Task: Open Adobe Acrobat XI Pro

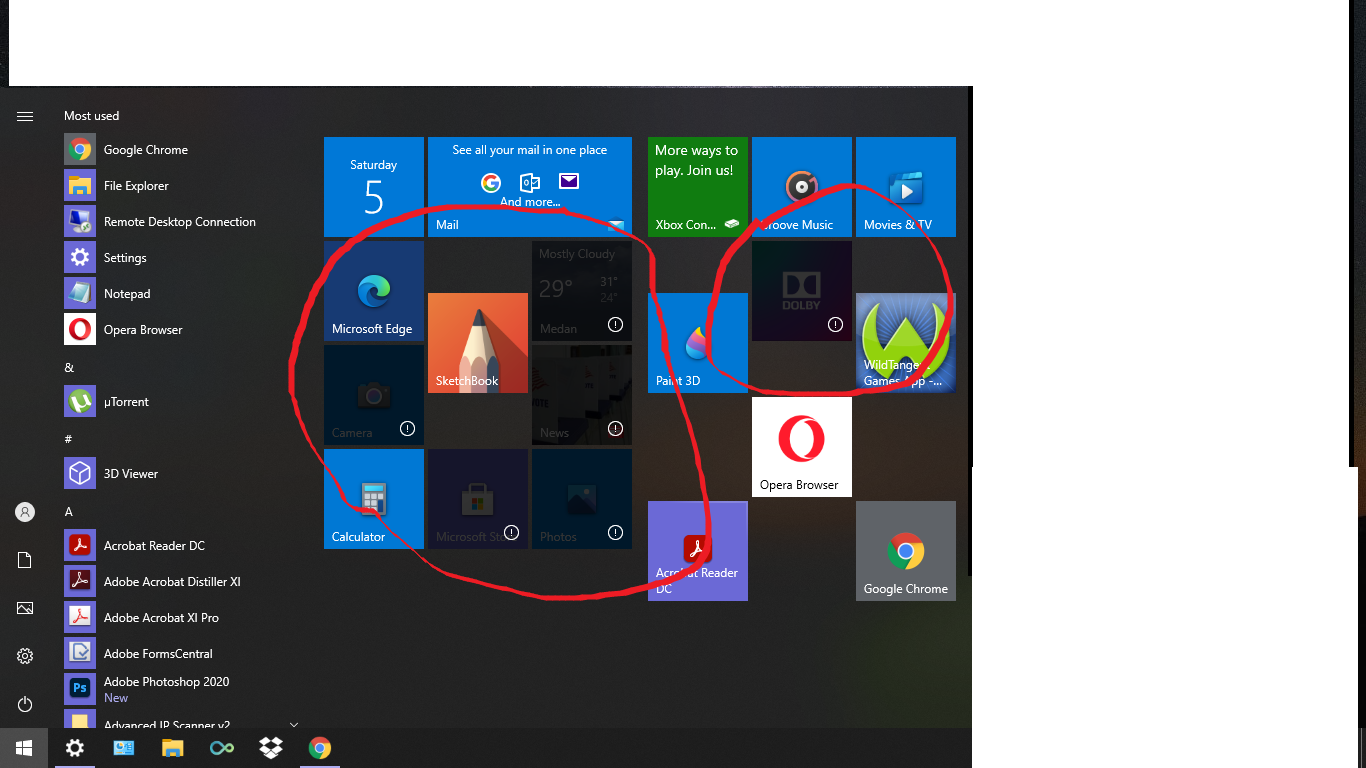Action: pyautogui.click(x=180, y=618)
